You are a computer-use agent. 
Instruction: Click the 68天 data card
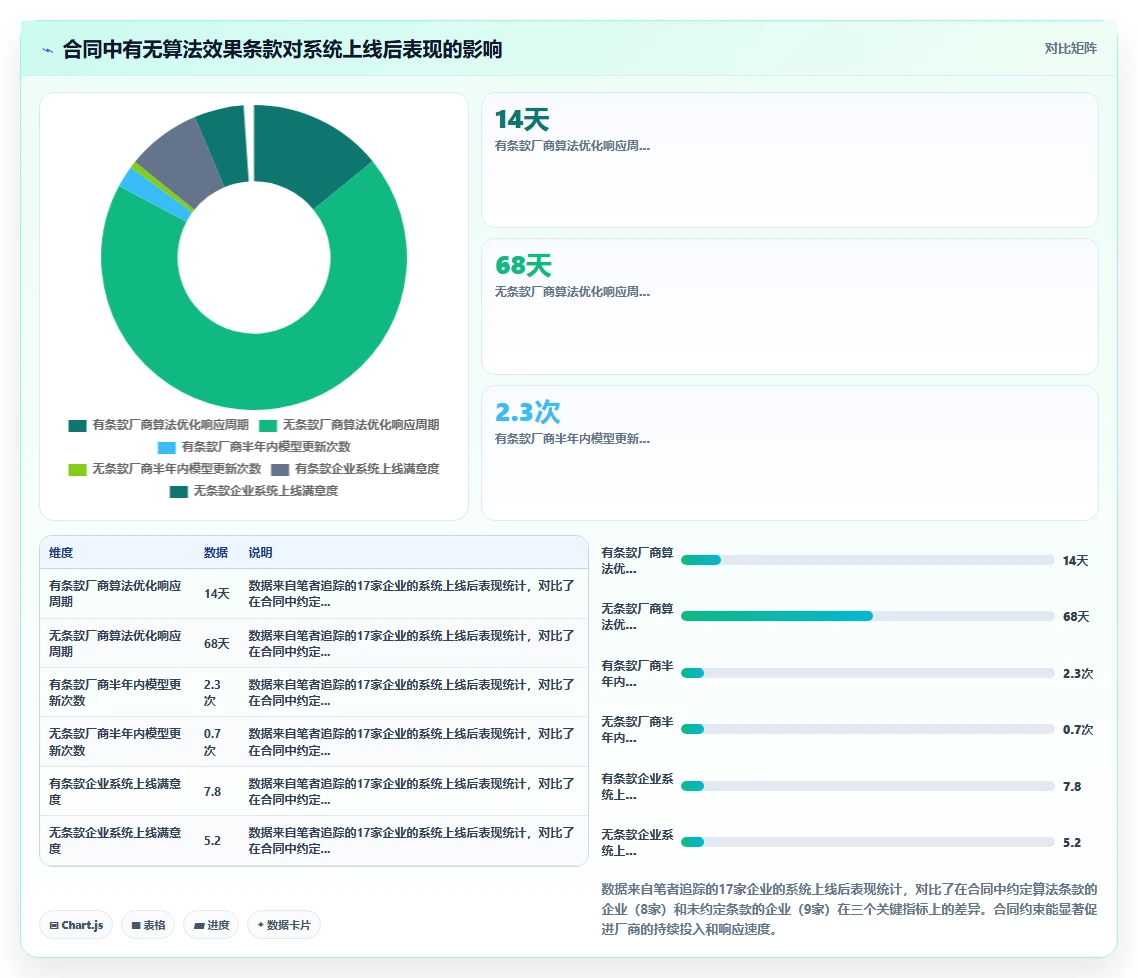pos(790,307)
